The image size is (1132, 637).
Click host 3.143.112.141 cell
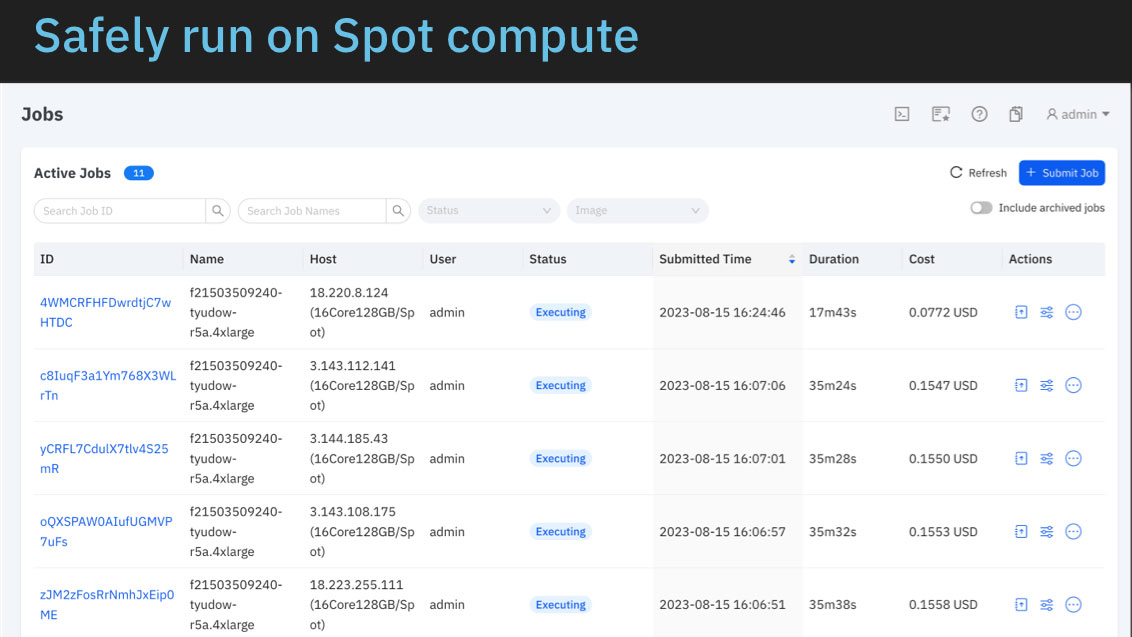point(362,386)
